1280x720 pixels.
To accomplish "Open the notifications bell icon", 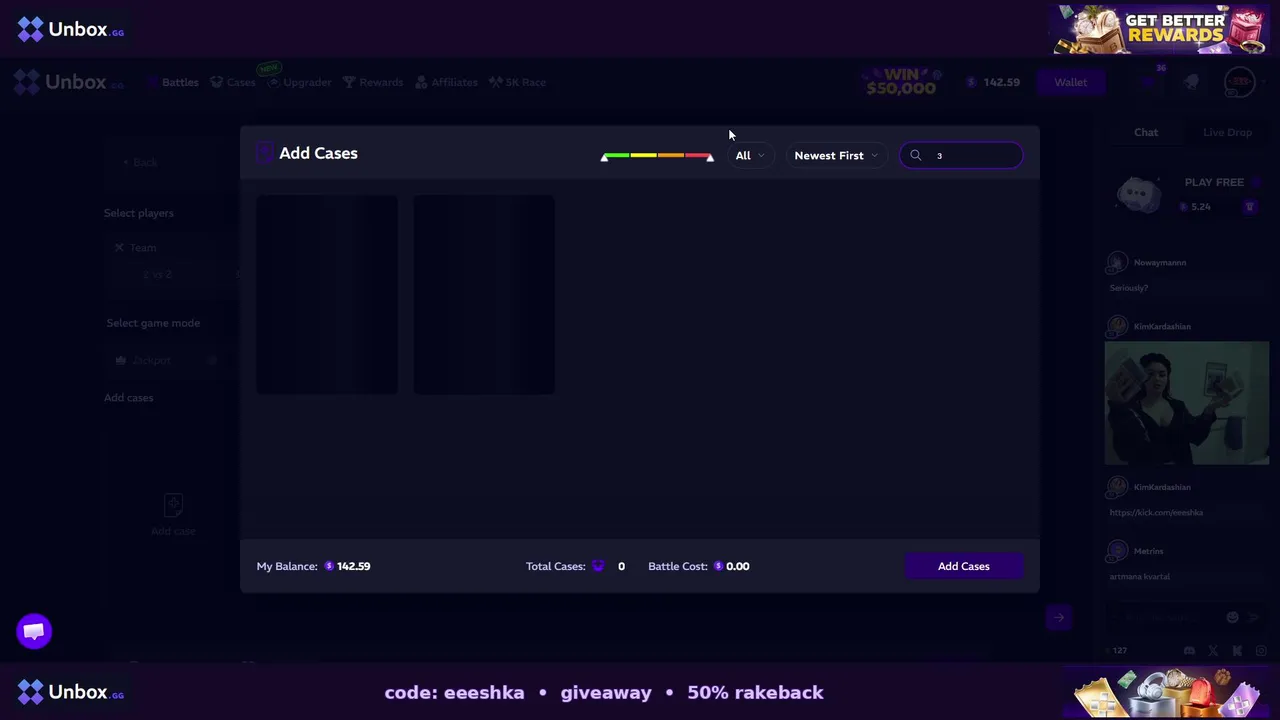I will click(x=1191, y=82).
